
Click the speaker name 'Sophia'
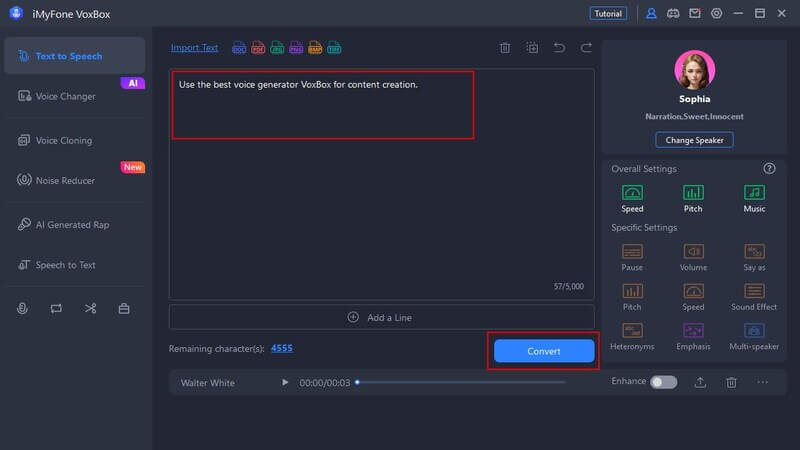(x=694, y=99)
